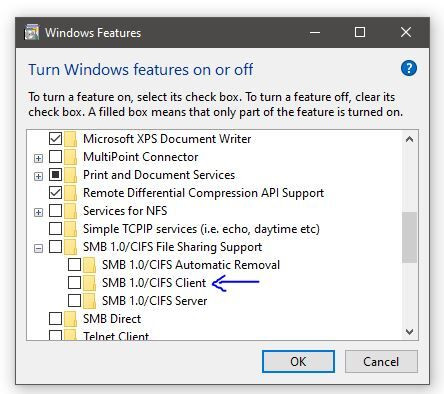
Task: Click the Cancel button
Action: (x=381, y=361)
